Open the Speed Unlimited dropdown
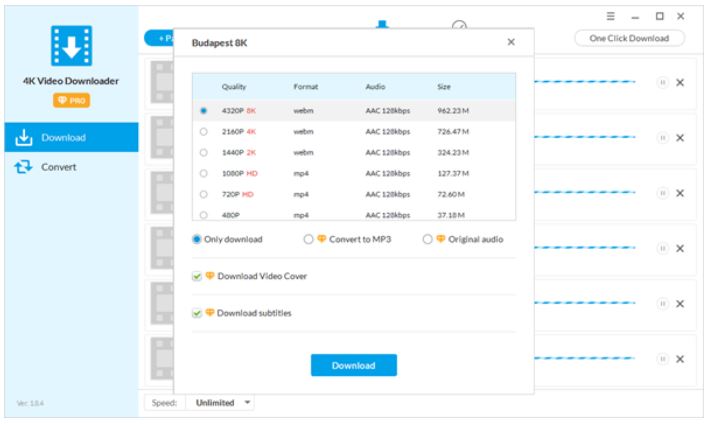Screen dimensions: 708x424 (x=221, y=402)
